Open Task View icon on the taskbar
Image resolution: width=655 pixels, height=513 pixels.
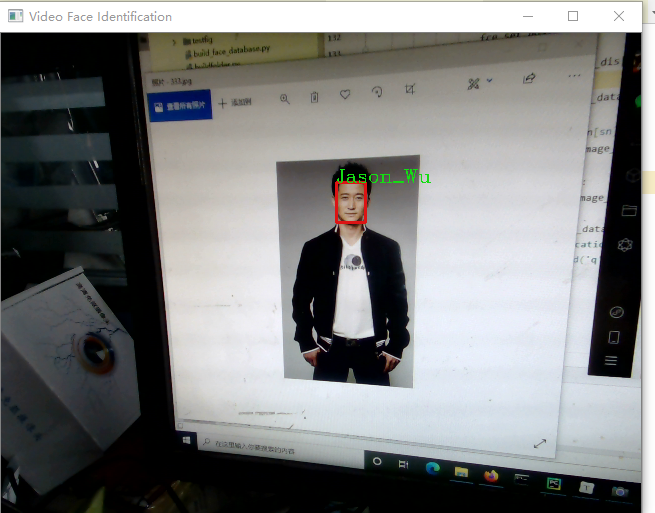coord(403,464)
